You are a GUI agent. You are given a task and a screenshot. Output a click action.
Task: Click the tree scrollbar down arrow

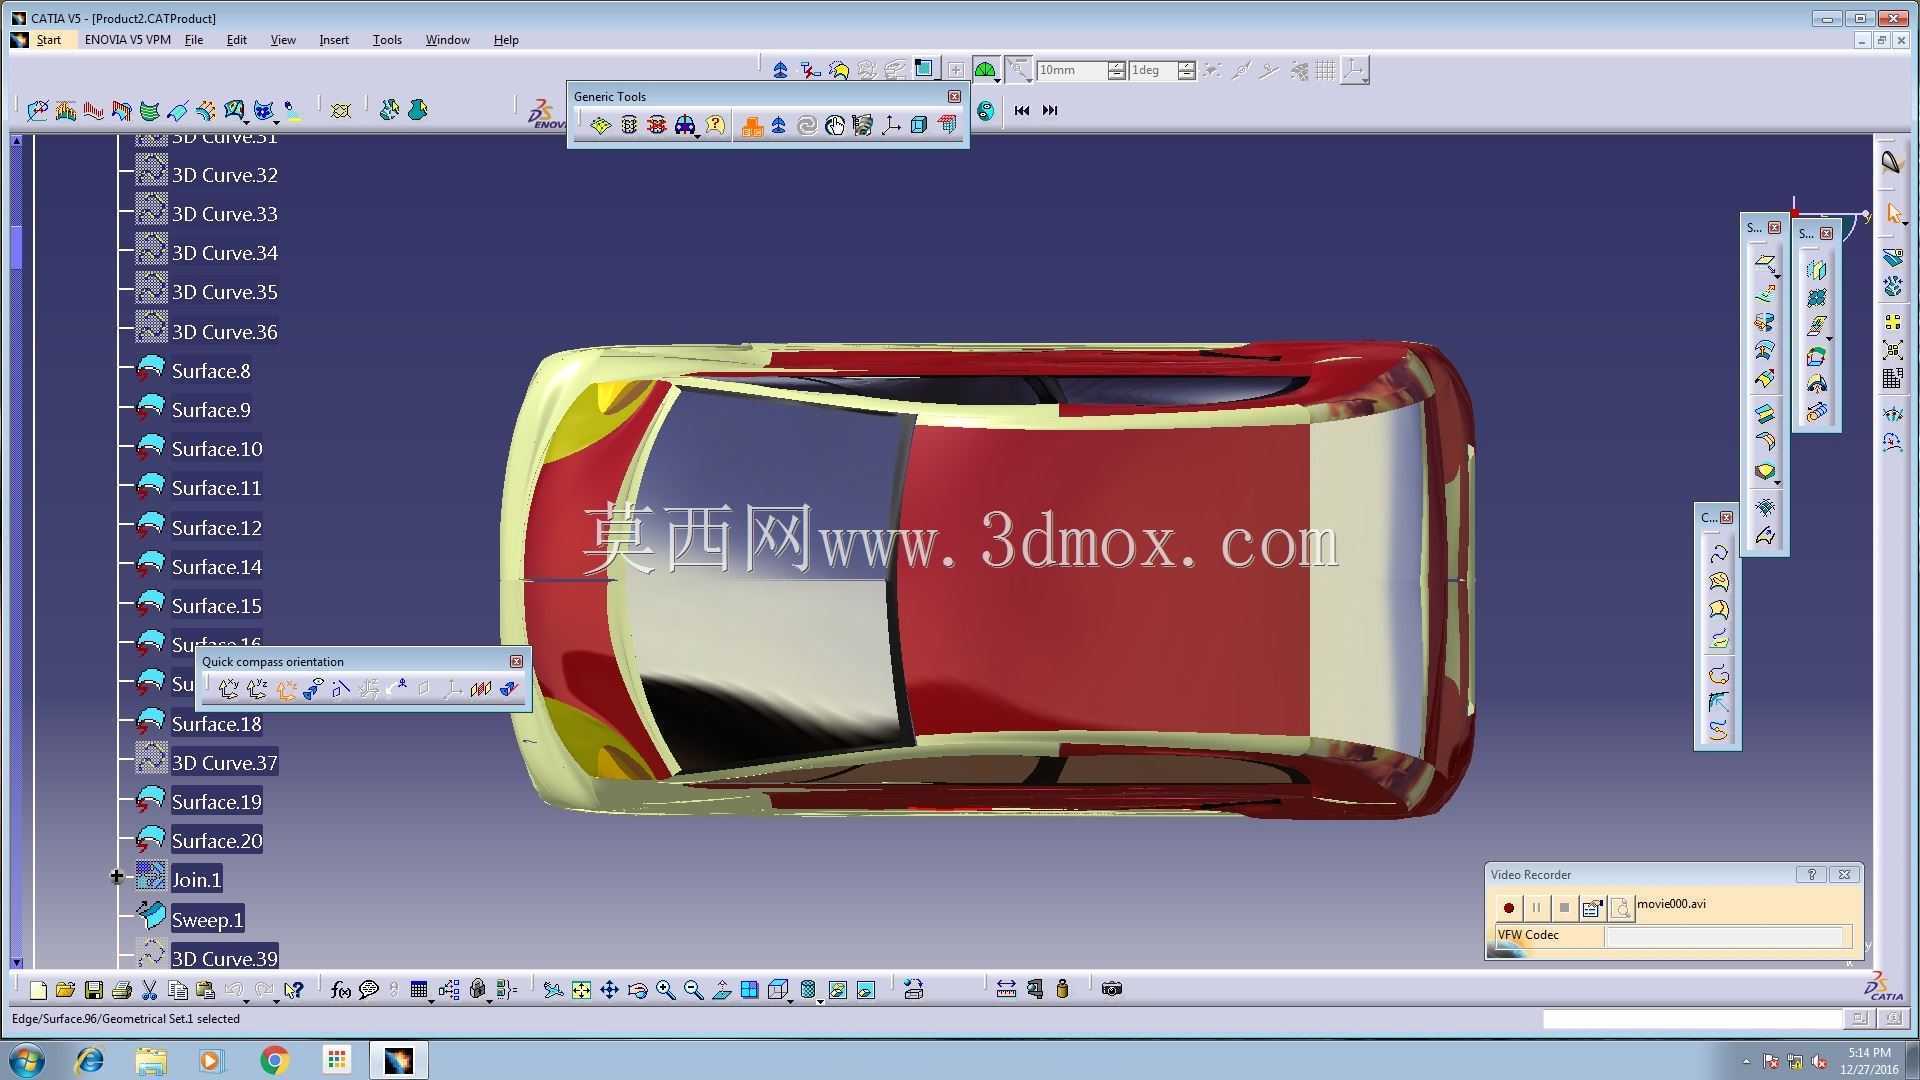[x=16, y=962]
